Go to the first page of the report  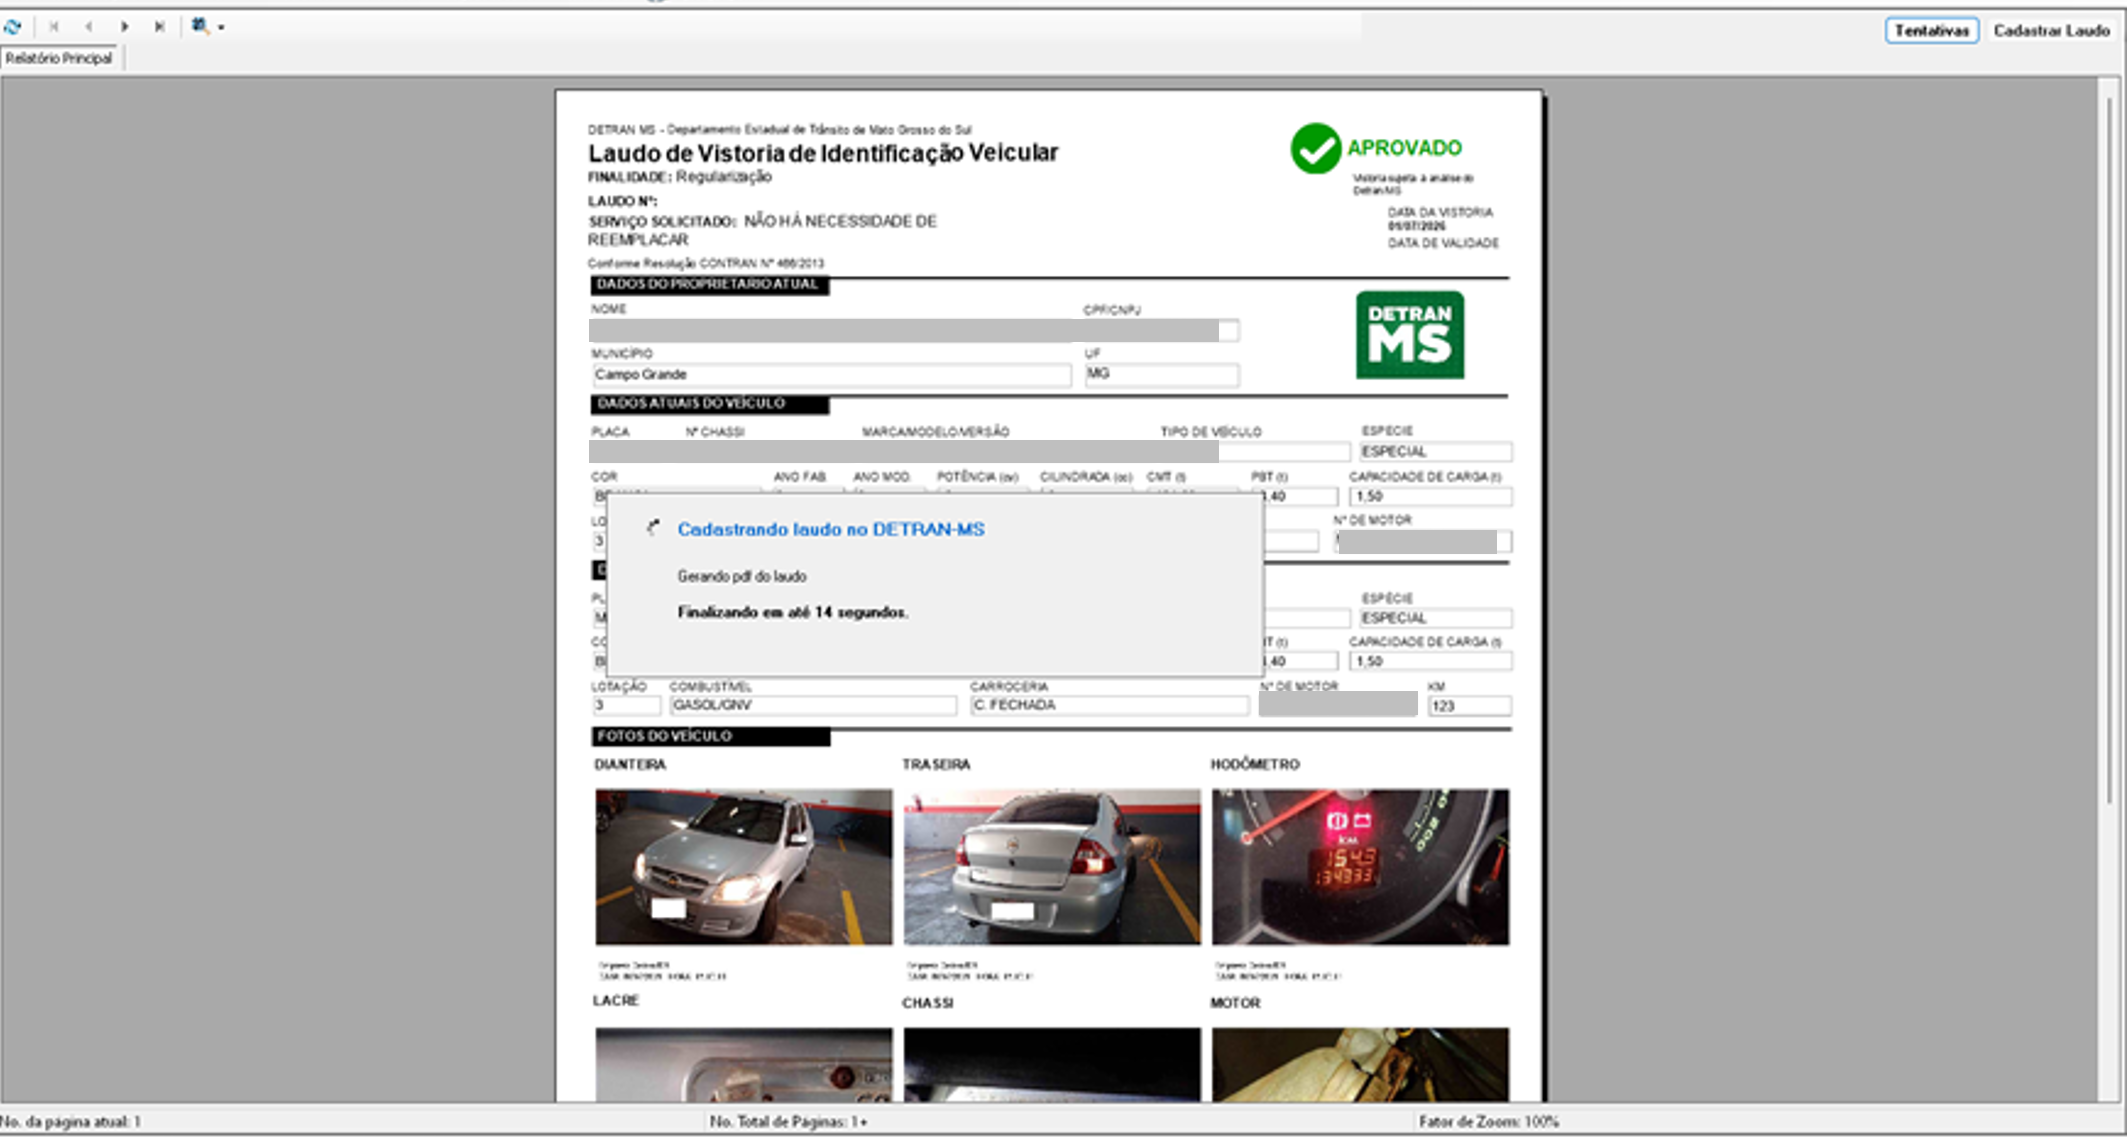click(x=54, y=27)
